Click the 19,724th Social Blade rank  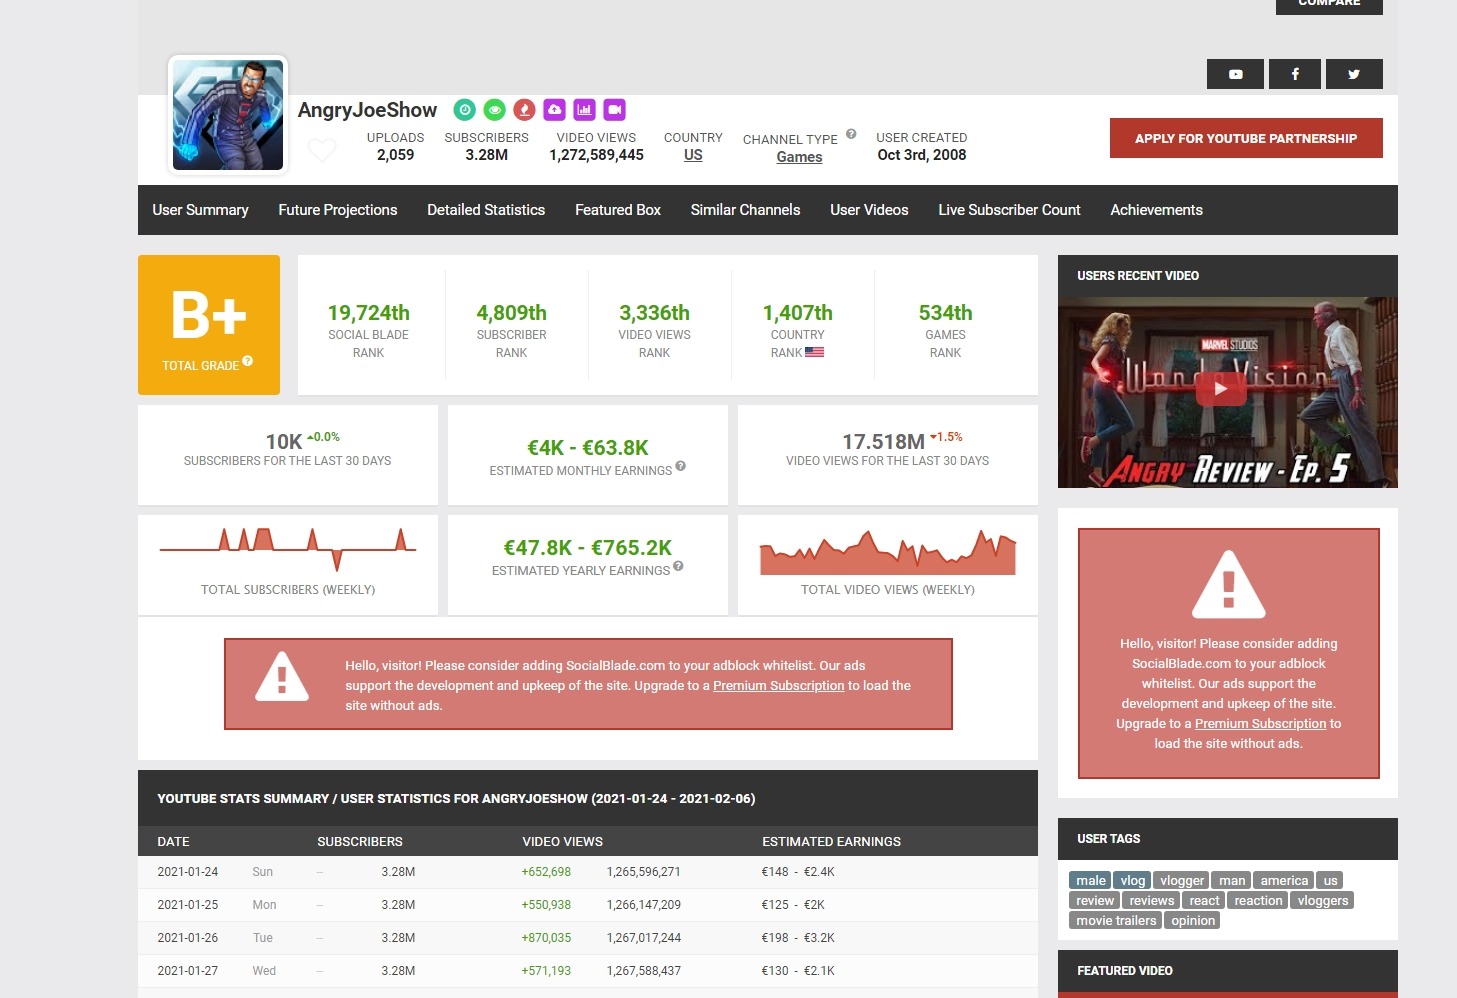[368, 313]
